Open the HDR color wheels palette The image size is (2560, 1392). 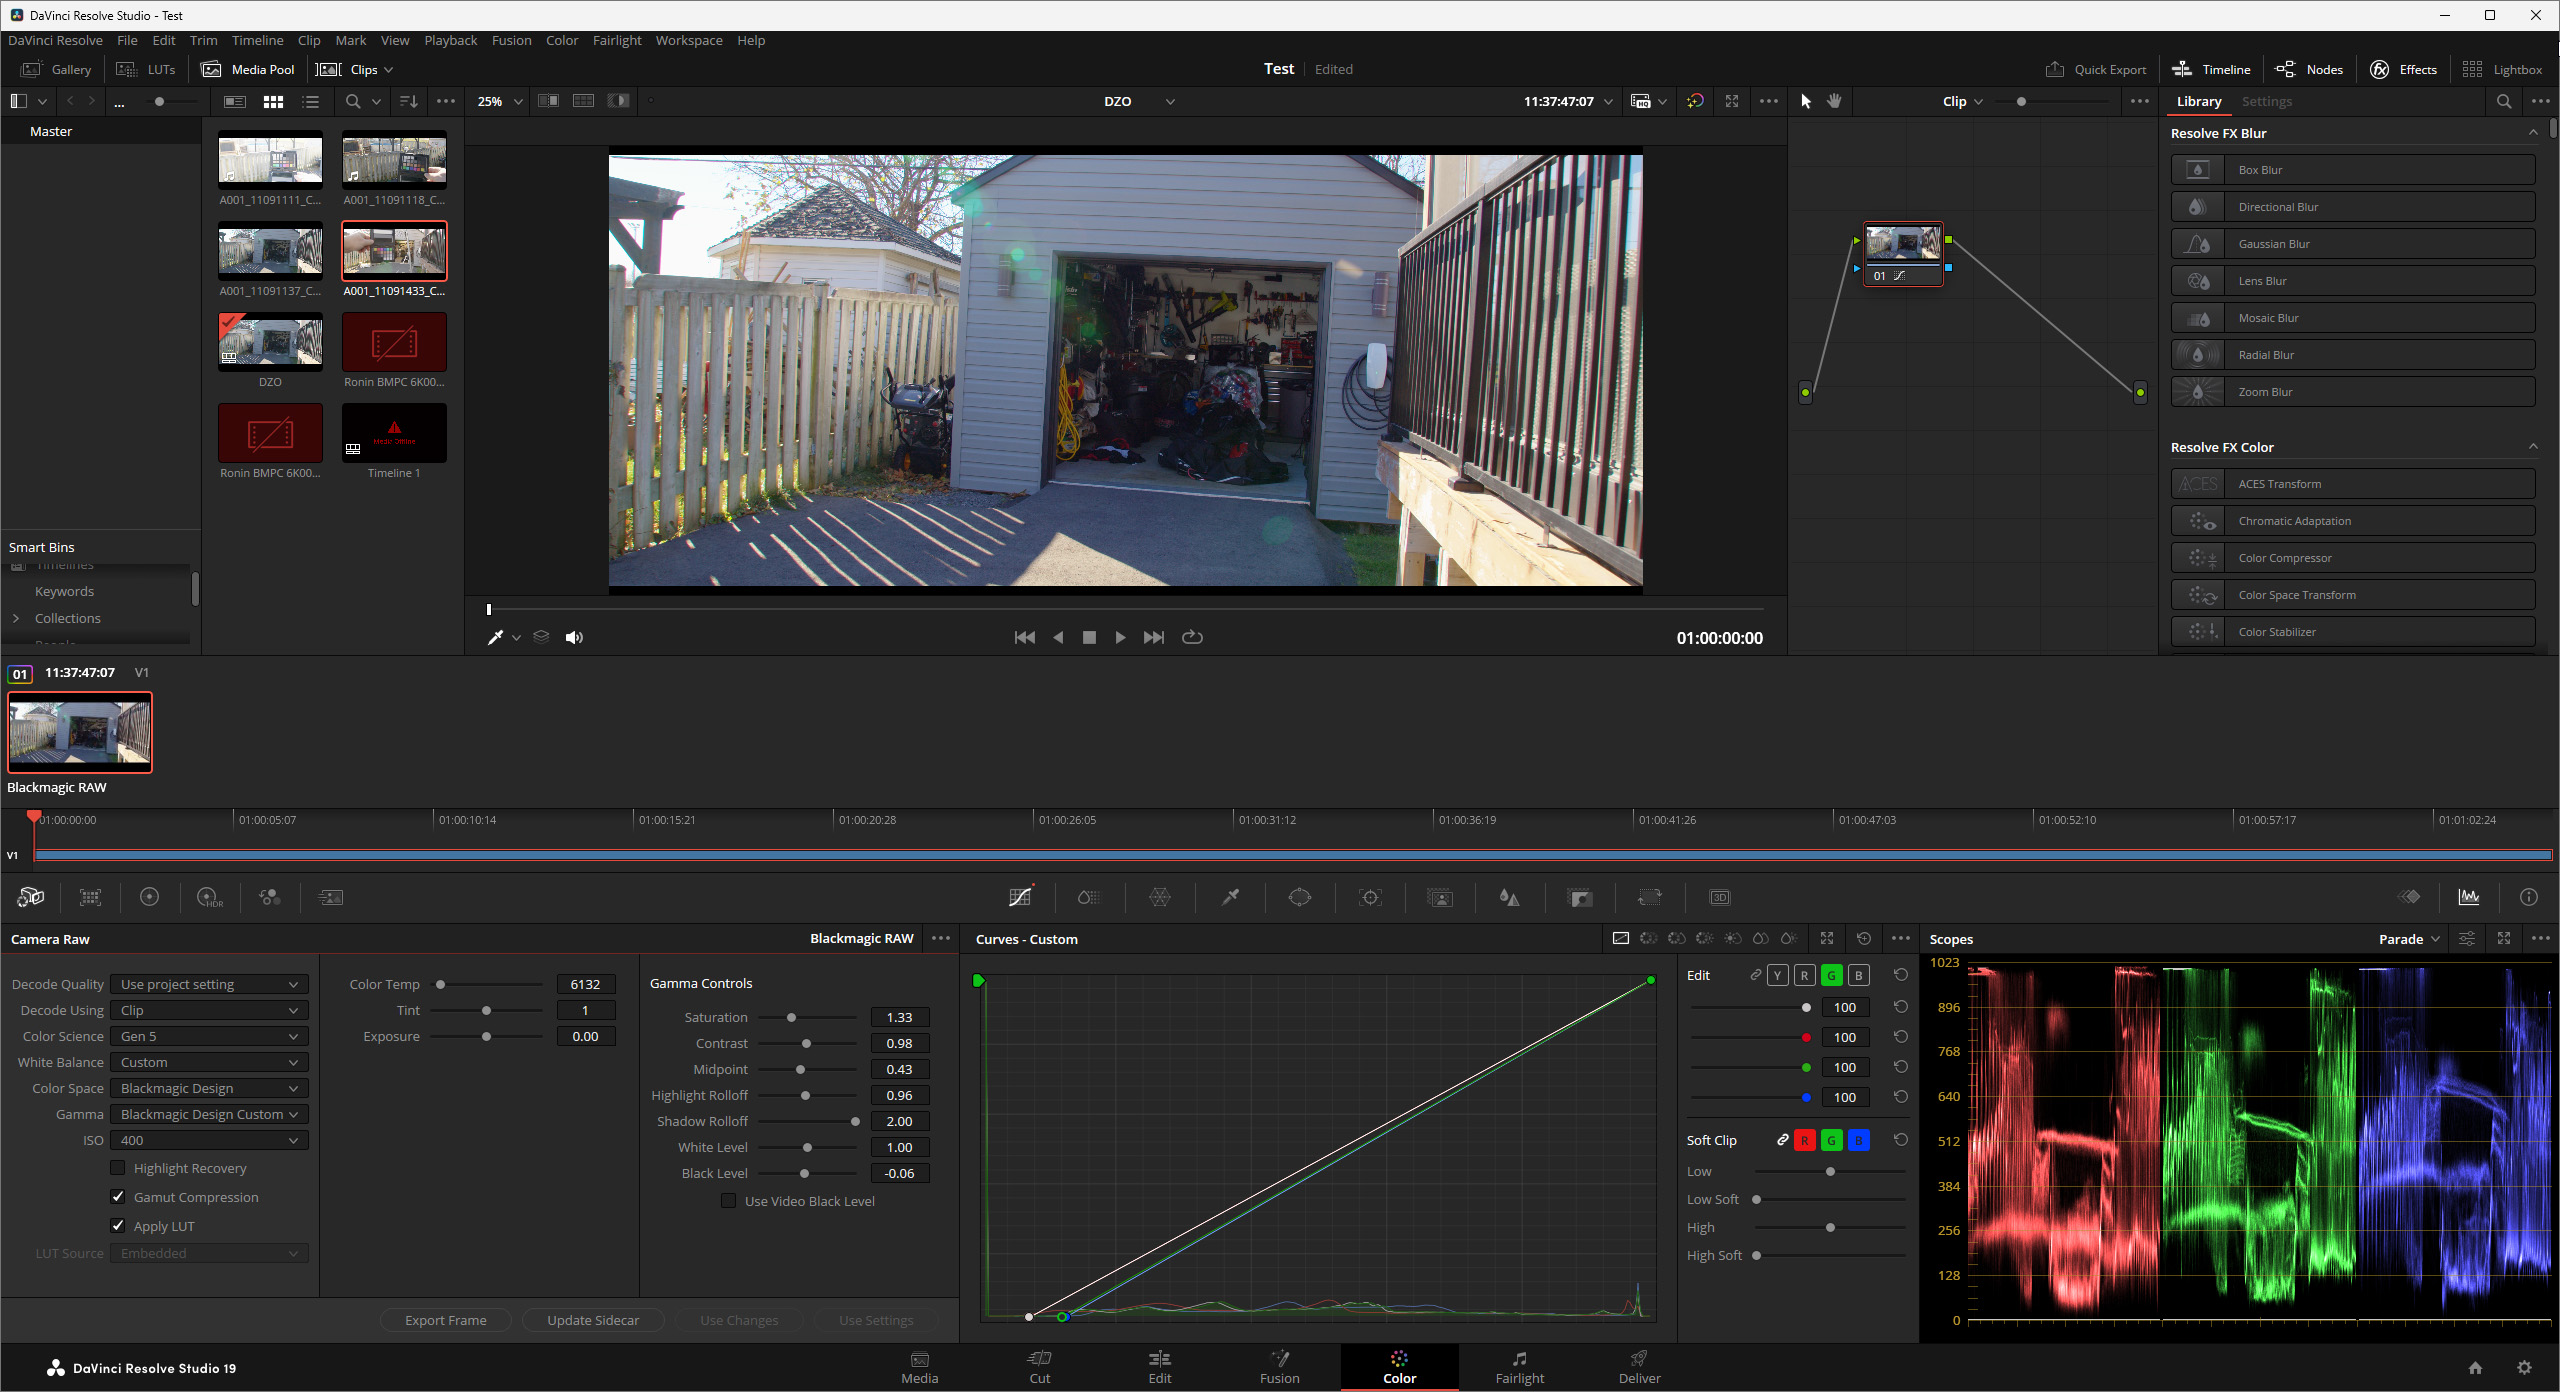[x=210, y=897]
